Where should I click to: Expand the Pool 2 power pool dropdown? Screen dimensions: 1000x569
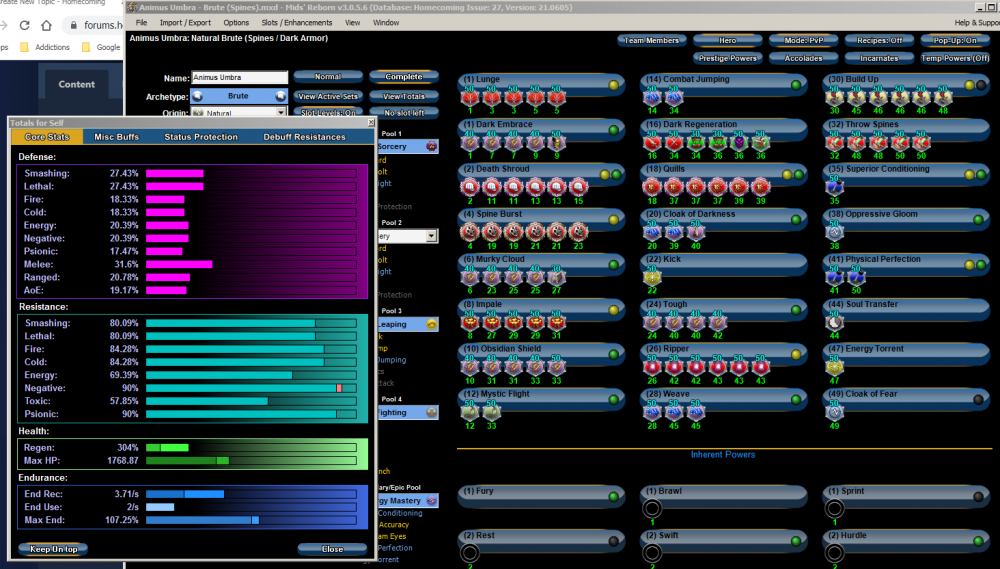[x=431, y=237]
